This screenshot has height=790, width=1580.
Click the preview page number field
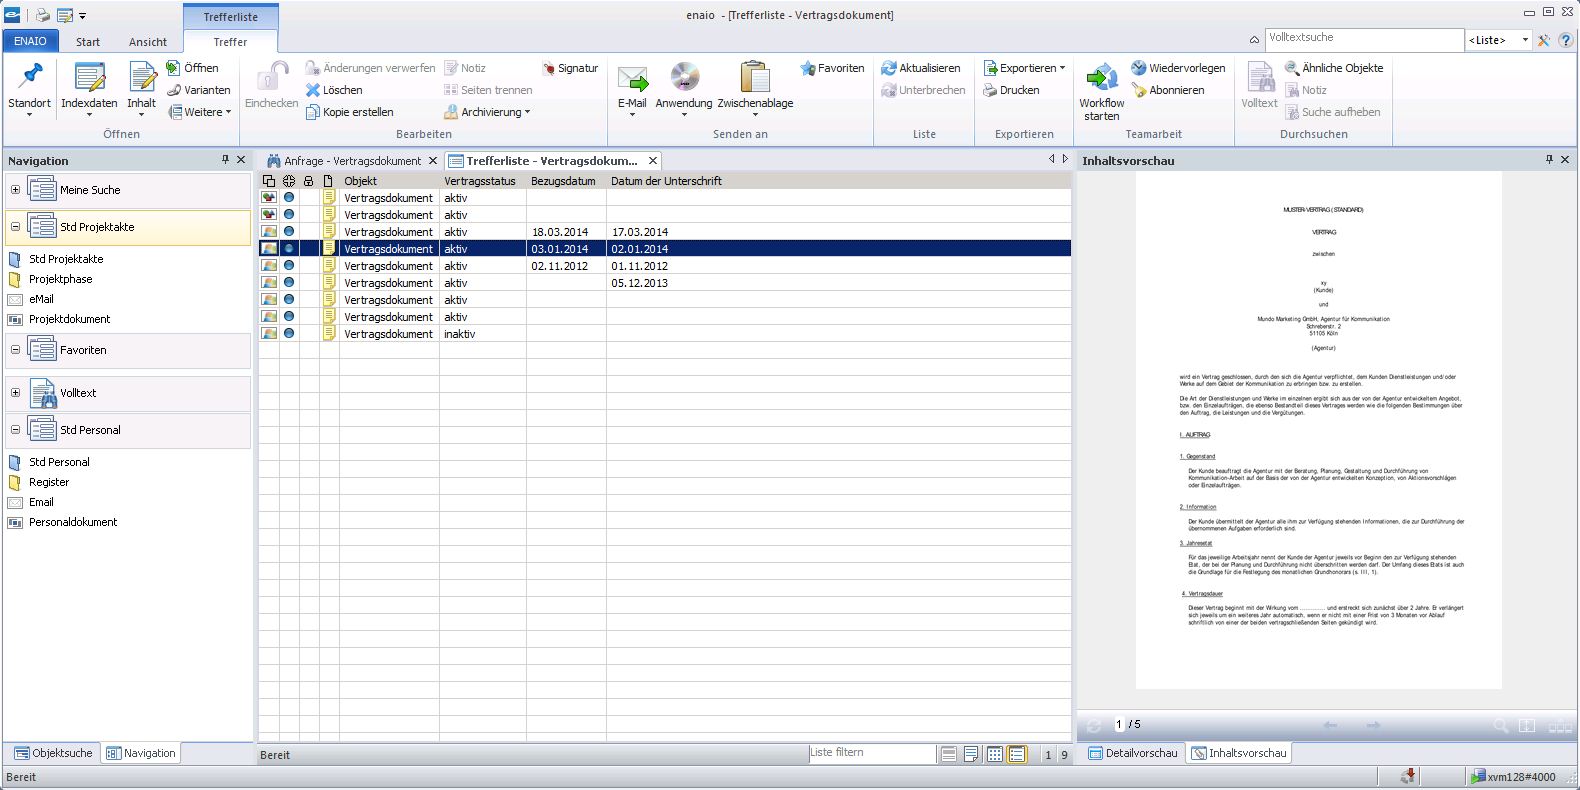(x=1119, y=725)
